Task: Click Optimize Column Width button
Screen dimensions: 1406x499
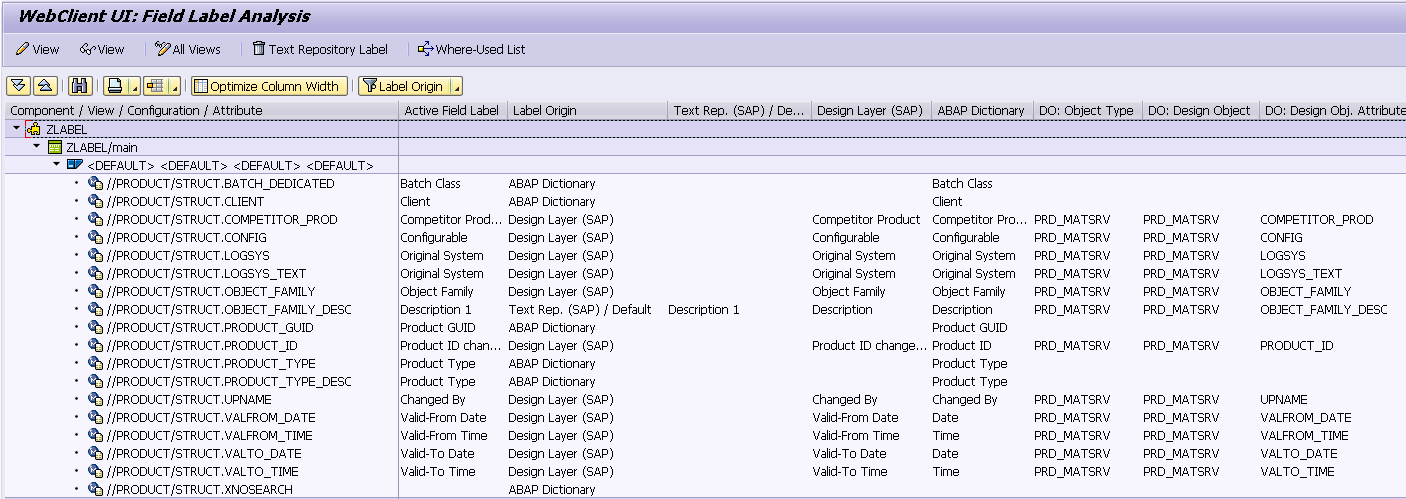Action: (269, 86)
